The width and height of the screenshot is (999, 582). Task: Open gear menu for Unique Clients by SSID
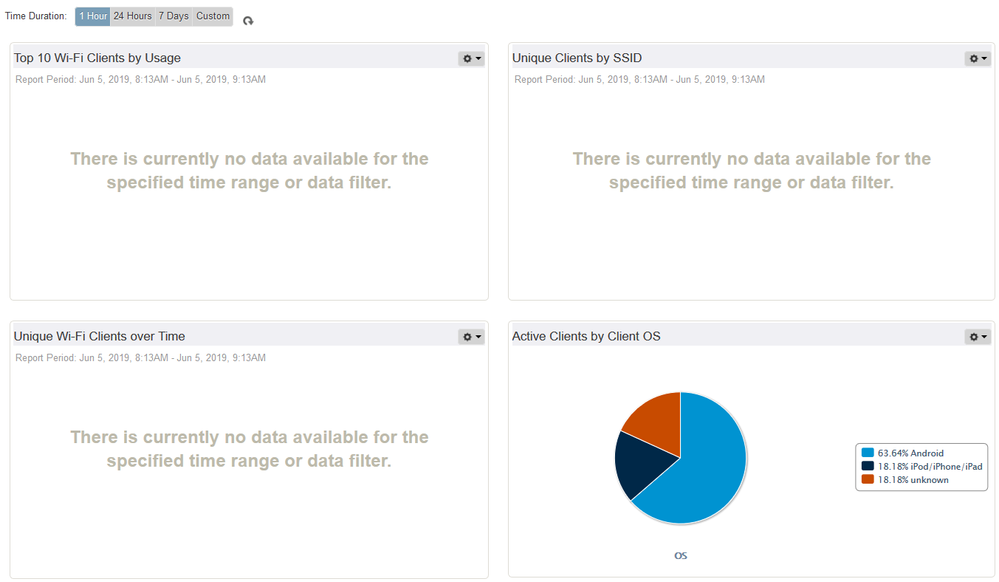(x=977, y=58)
